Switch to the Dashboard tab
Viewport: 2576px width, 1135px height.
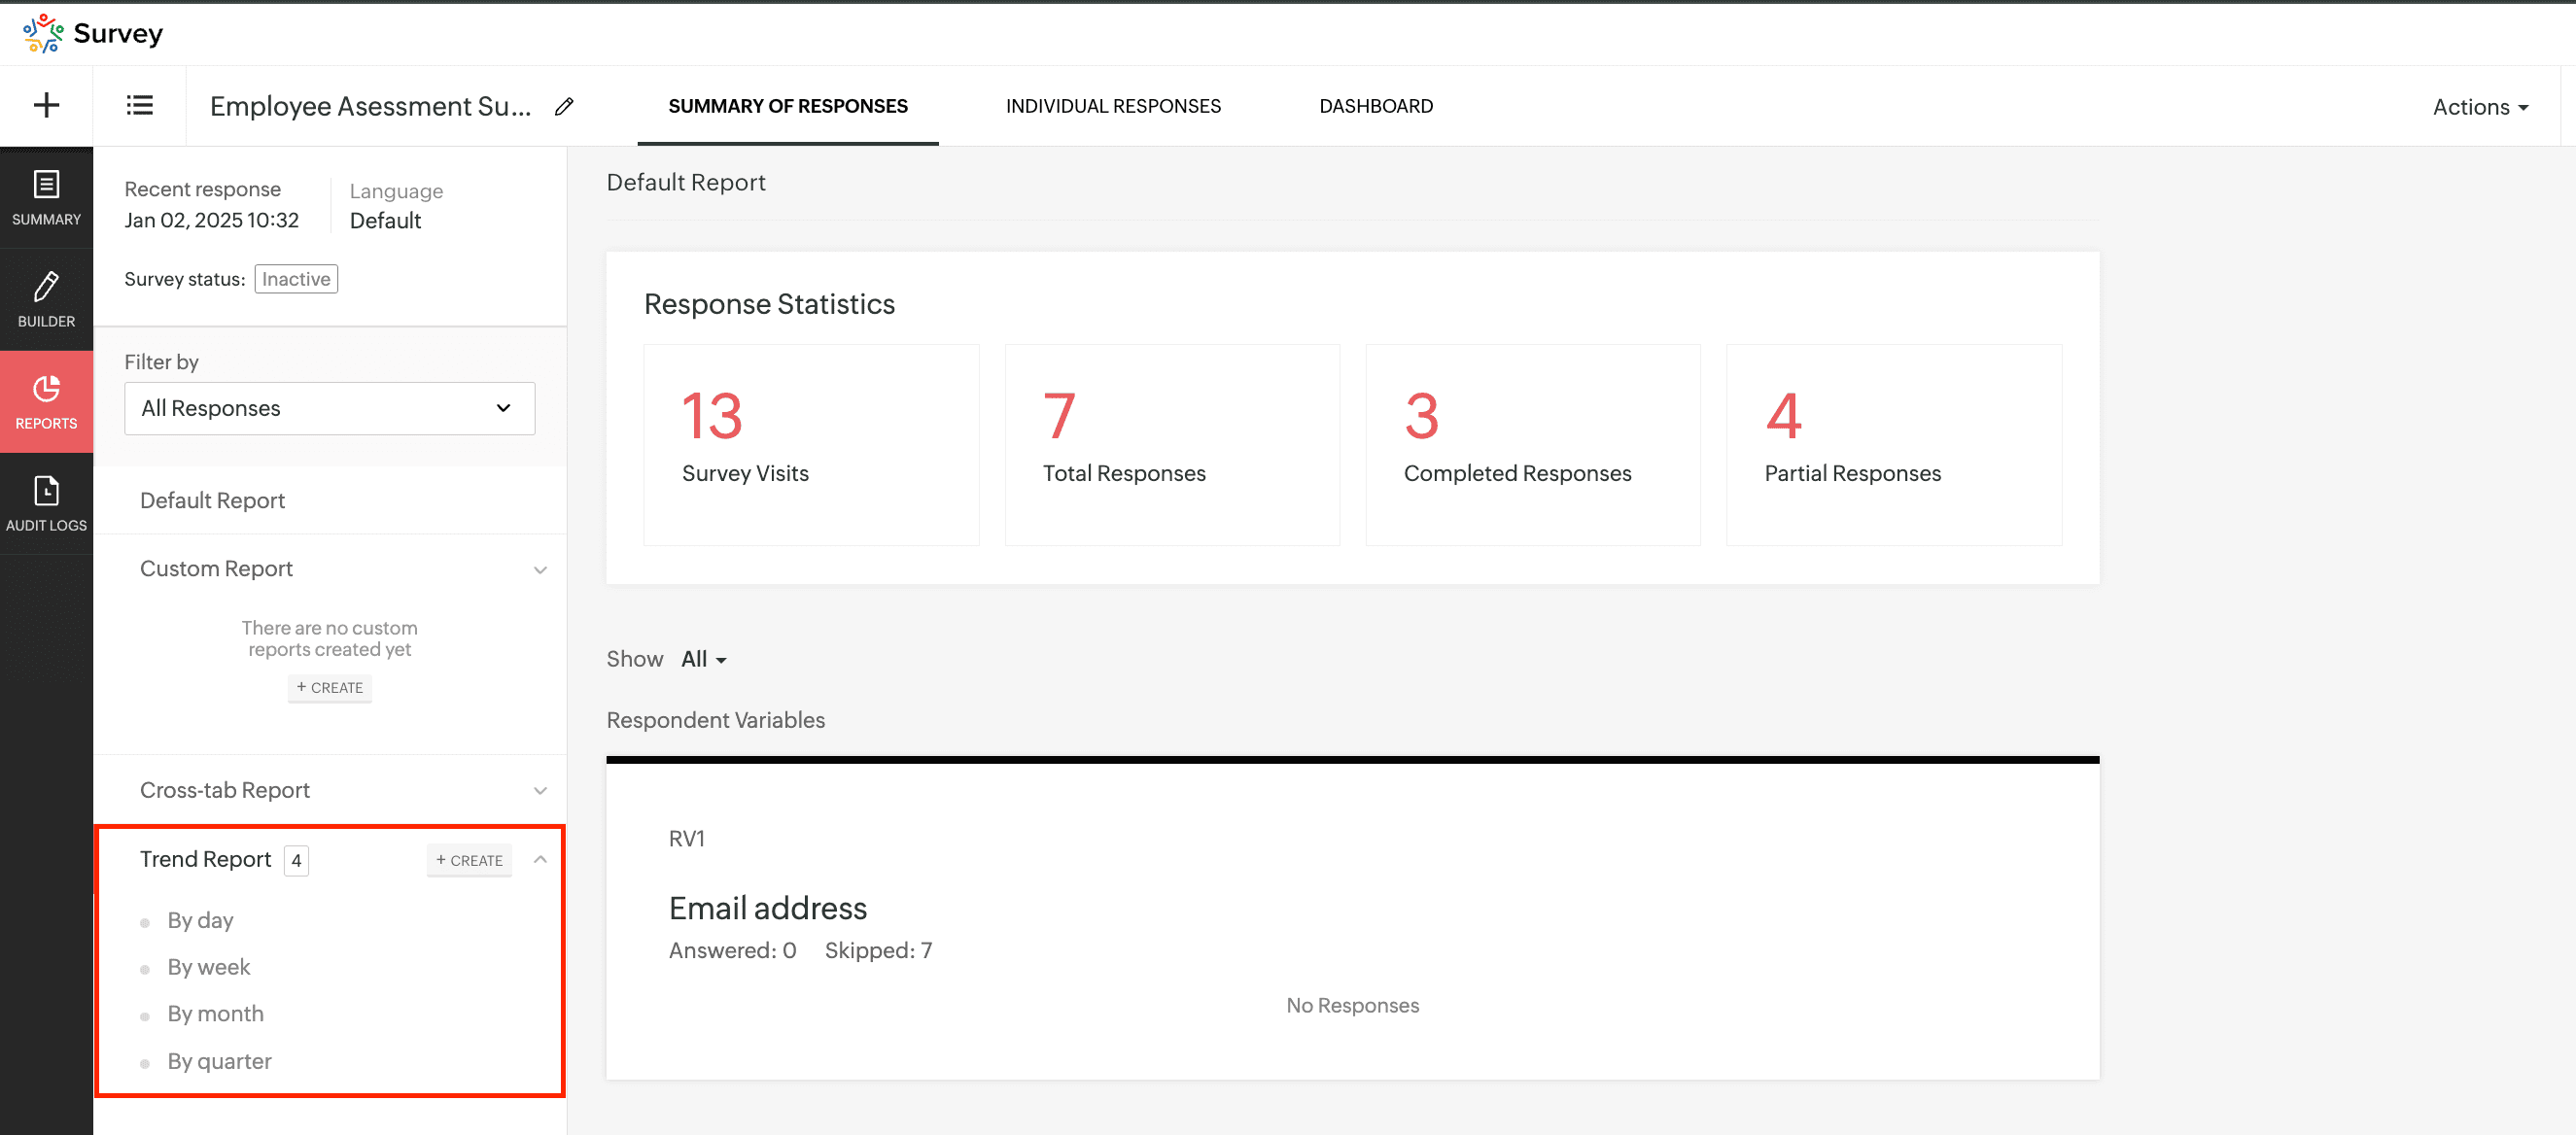click(1375, 106)
